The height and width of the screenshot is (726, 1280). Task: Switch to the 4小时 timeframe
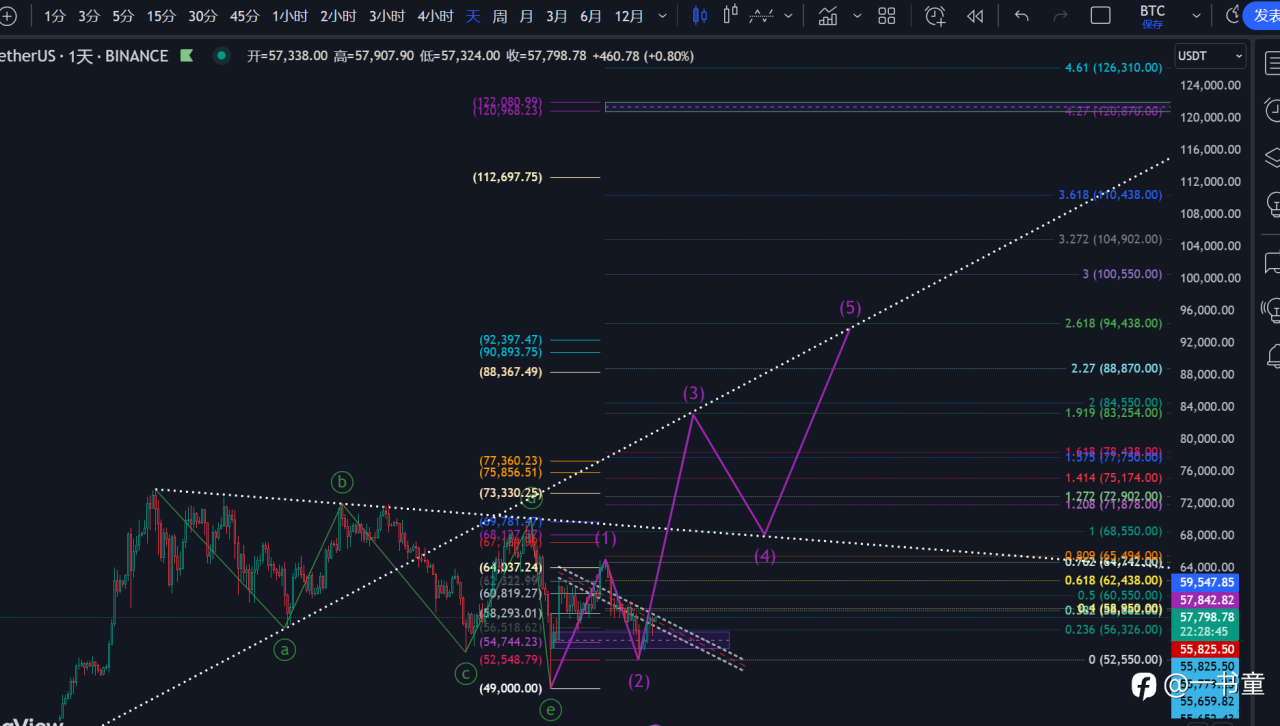[x=435, y=16]
